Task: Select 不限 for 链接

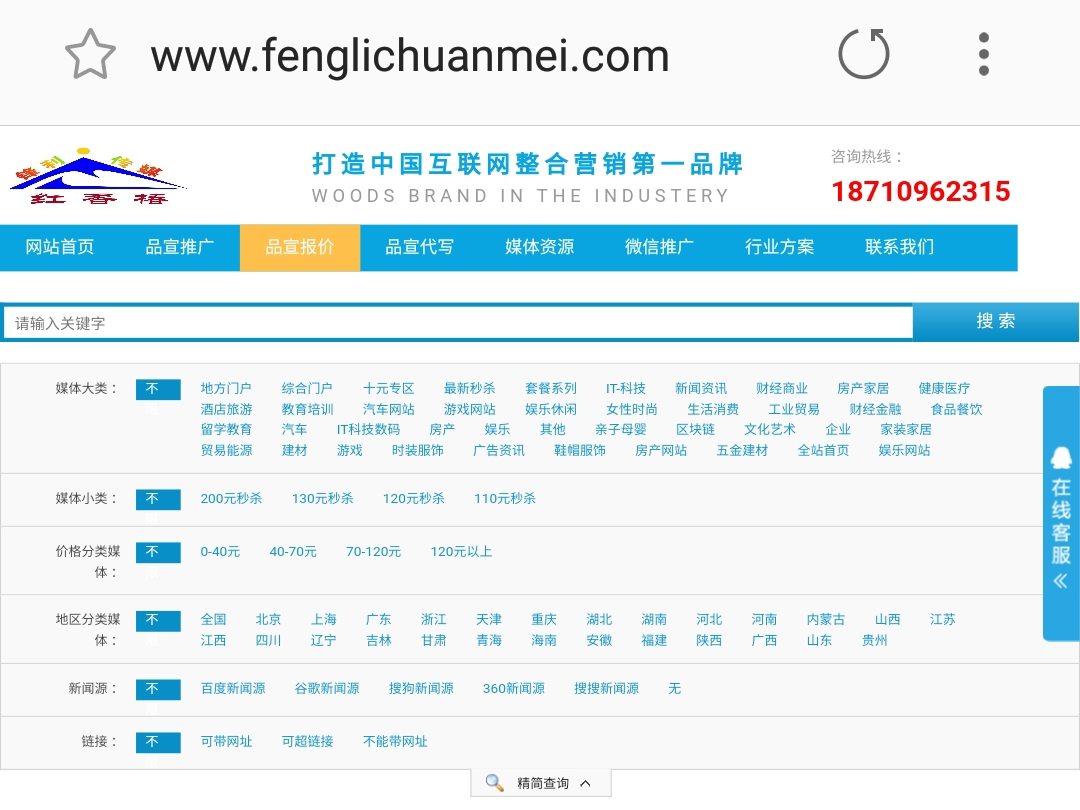Action: [x=157, y=743]
